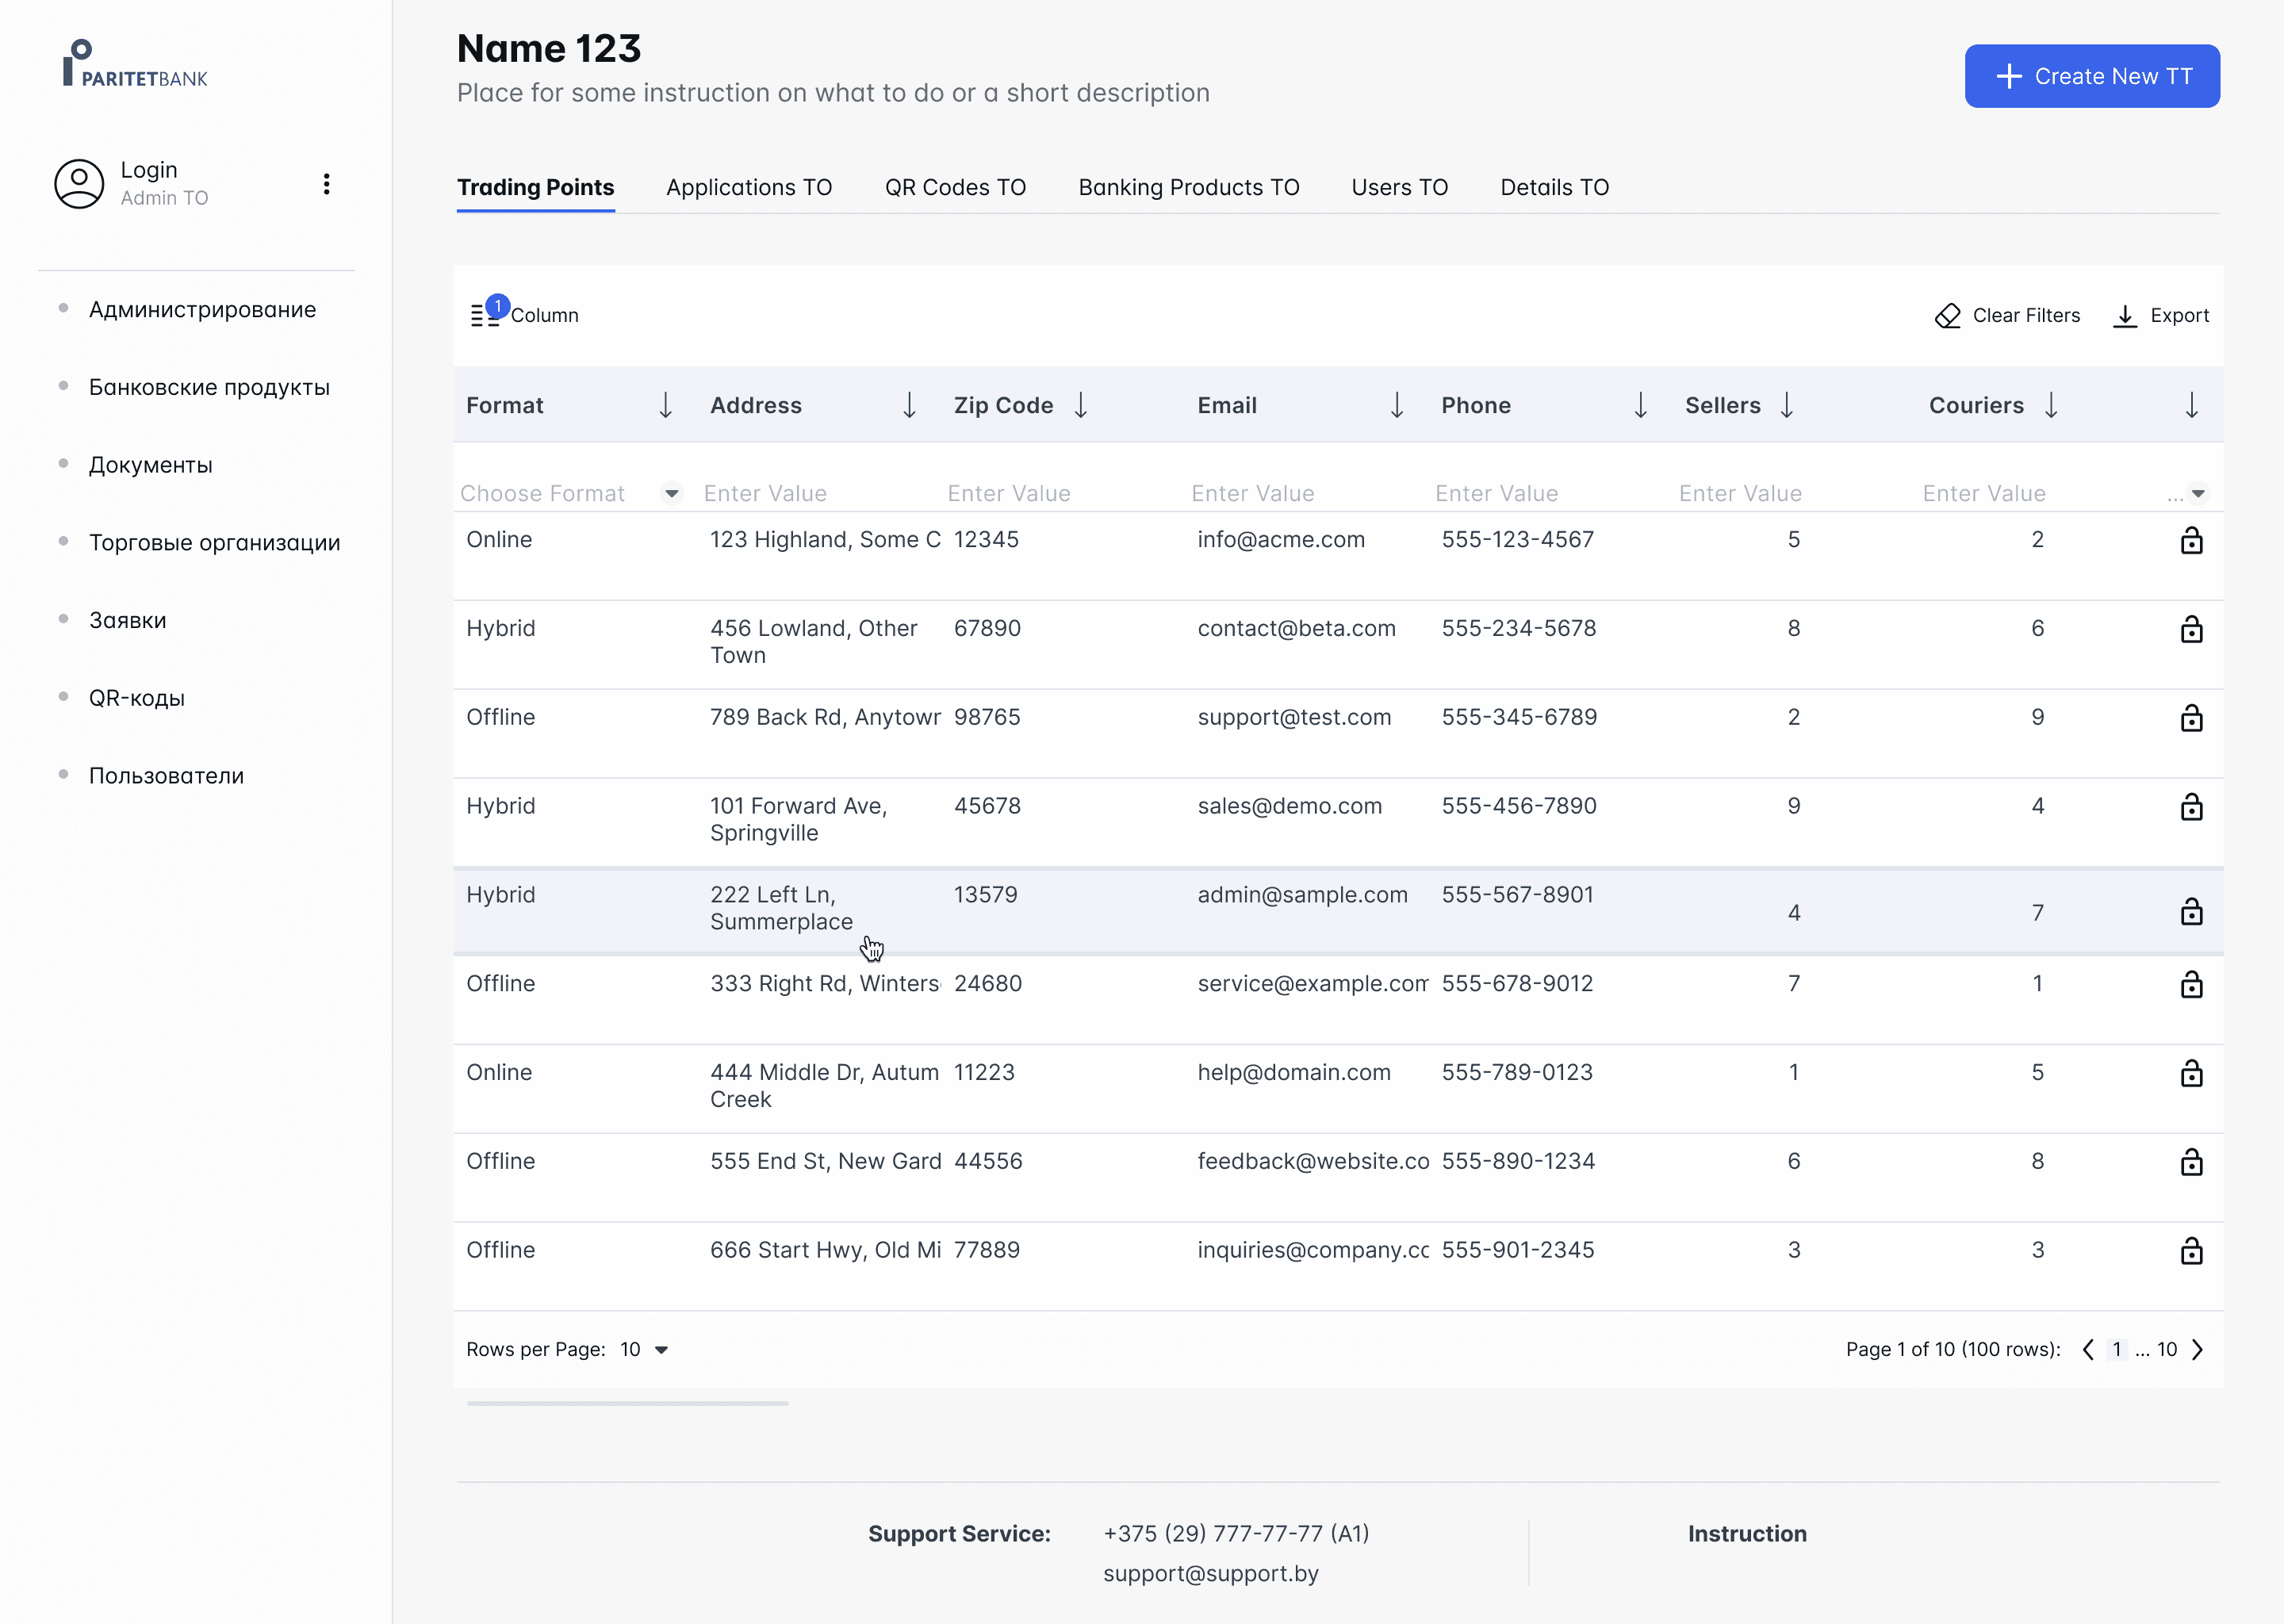This screenshot has height=1624, width=2284.
Task: Click the Clear Filters eraser icon
Action: pos(1947,316)
